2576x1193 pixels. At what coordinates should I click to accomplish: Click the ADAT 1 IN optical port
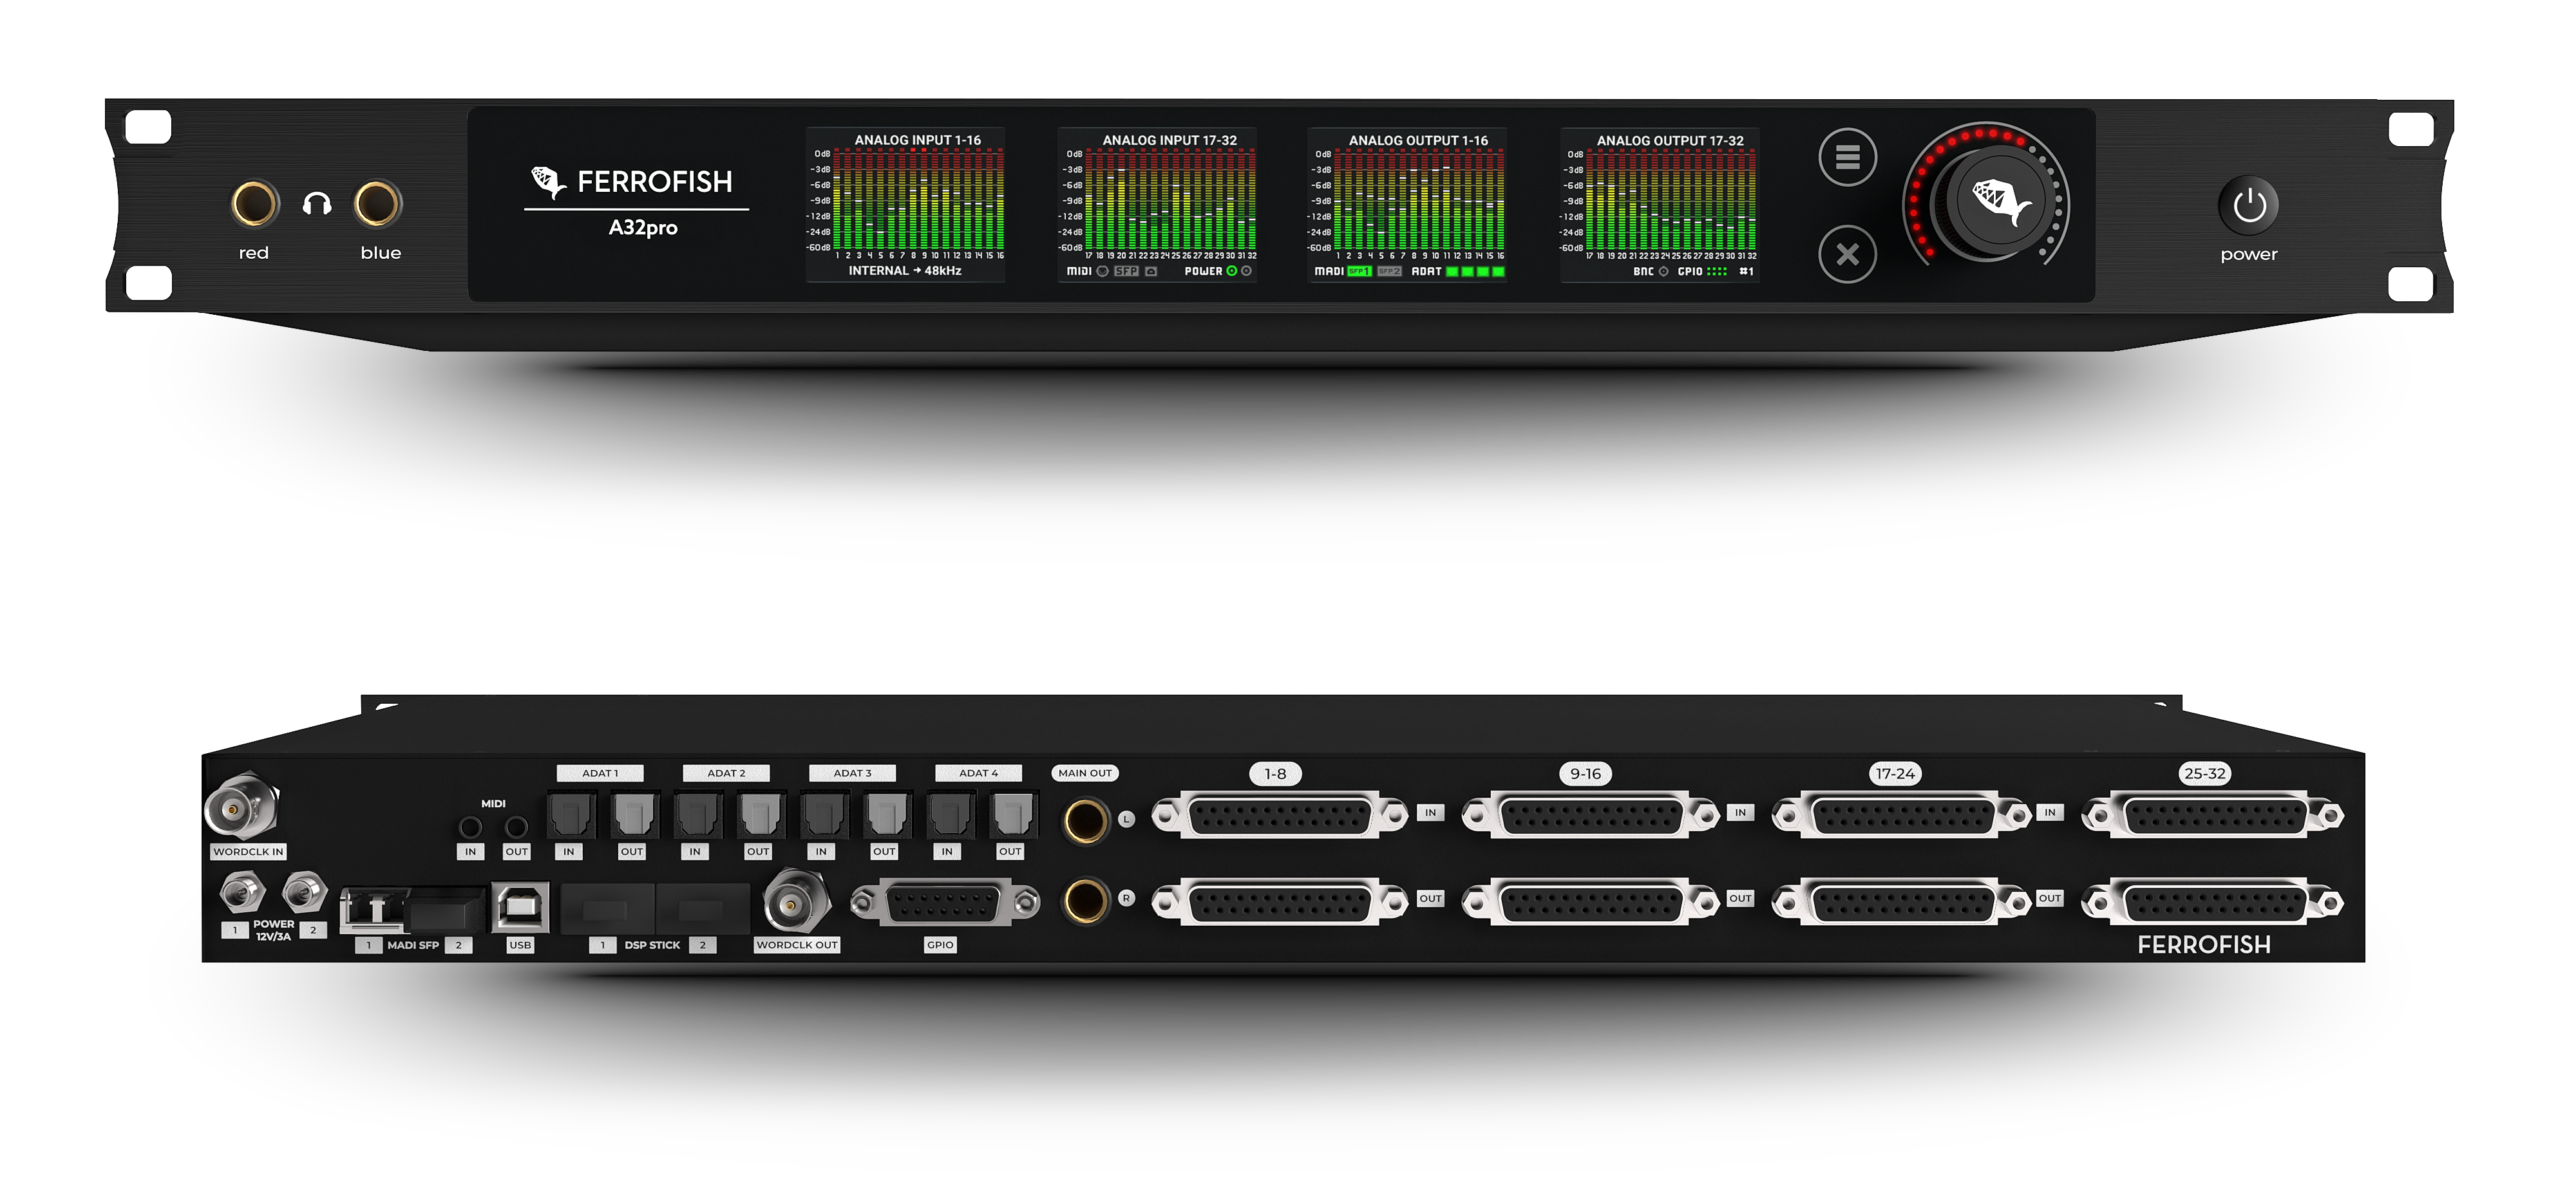click(572, 815)
